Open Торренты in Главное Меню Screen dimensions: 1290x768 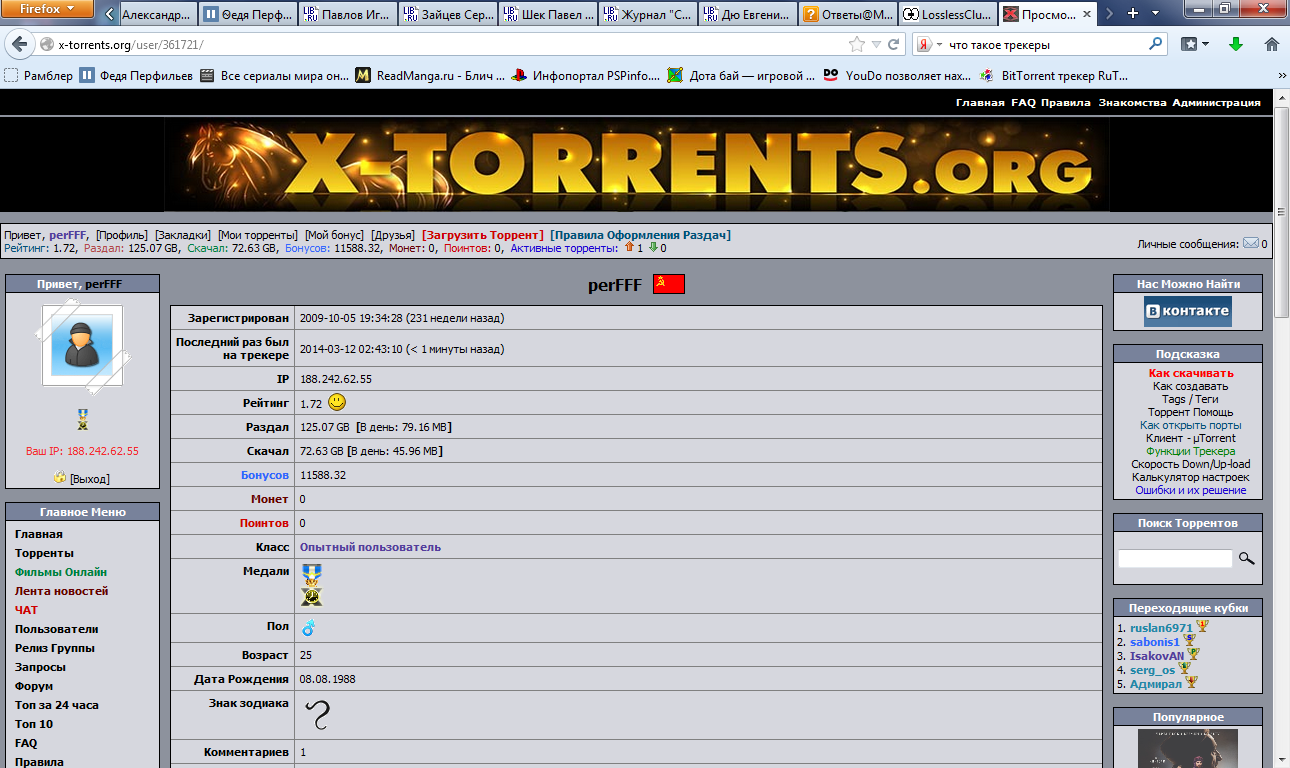click(44, 553)
